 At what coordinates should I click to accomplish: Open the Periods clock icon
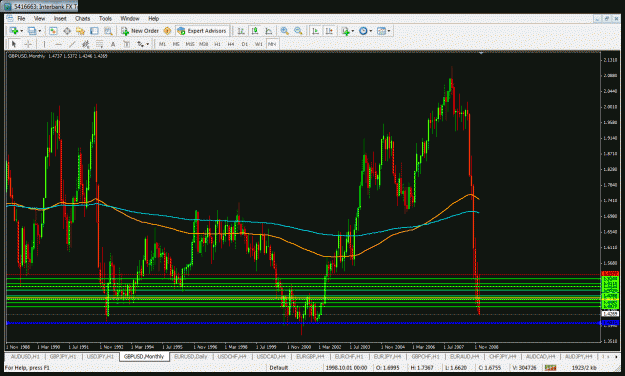[363, 31]
